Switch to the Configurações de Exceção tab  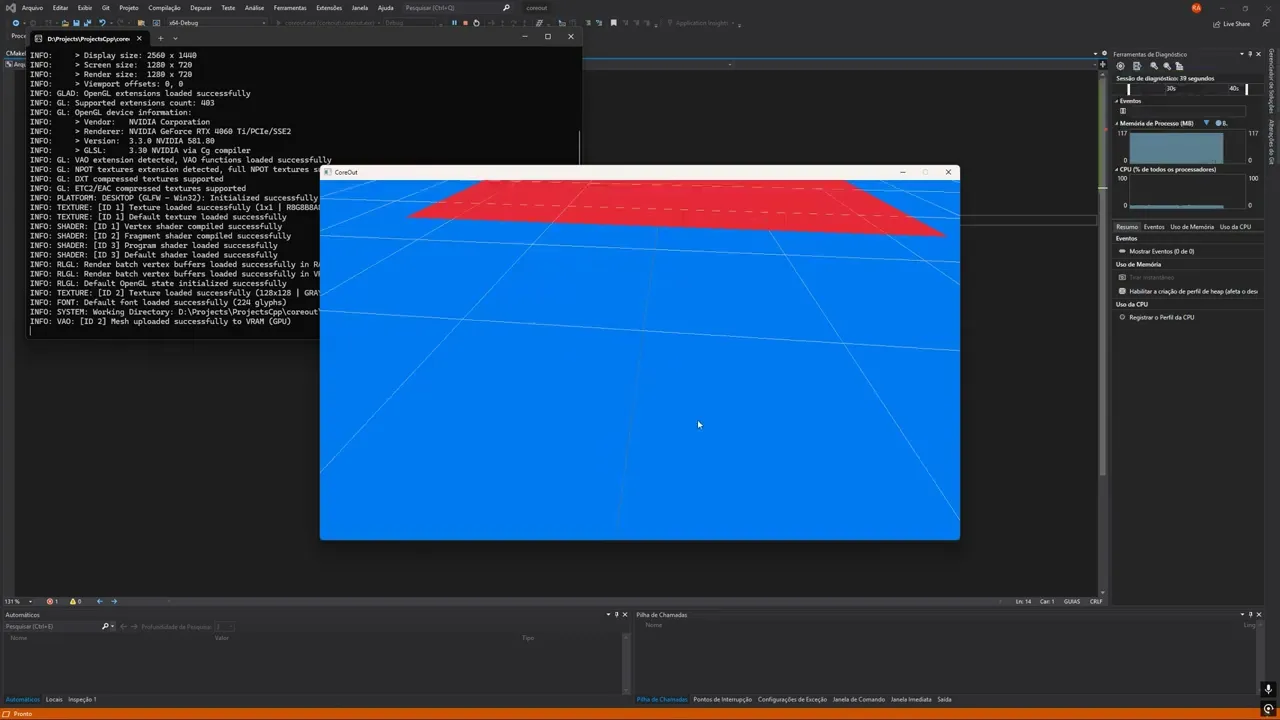pyautogui.click(x=792, y=699)
